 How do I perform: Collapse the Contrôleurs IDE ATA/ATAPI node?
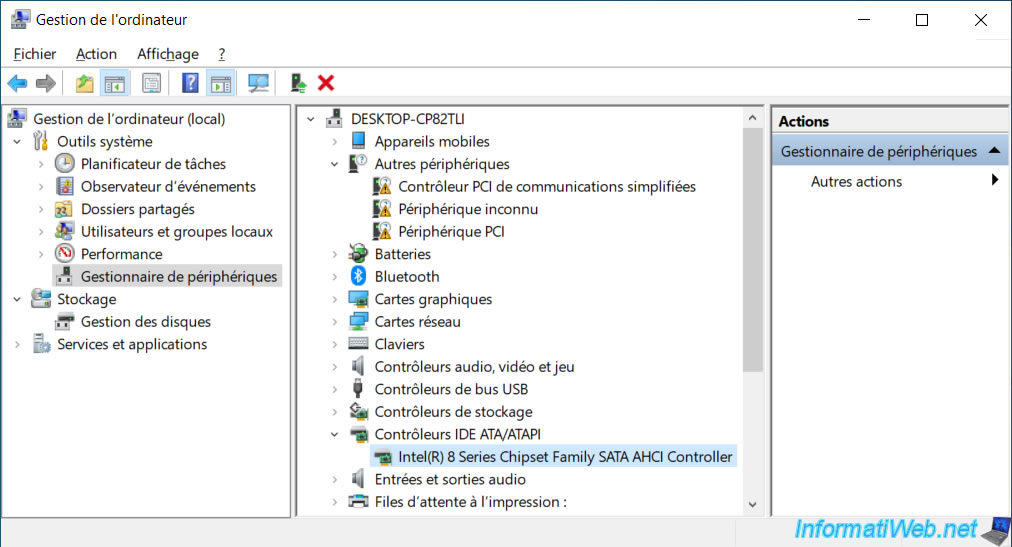tap(334, 435)
